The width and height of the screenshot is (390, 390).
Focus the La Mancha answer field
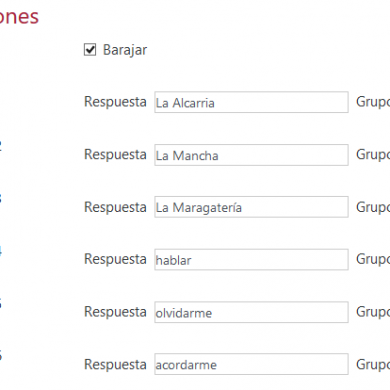(x=251, y=155)
